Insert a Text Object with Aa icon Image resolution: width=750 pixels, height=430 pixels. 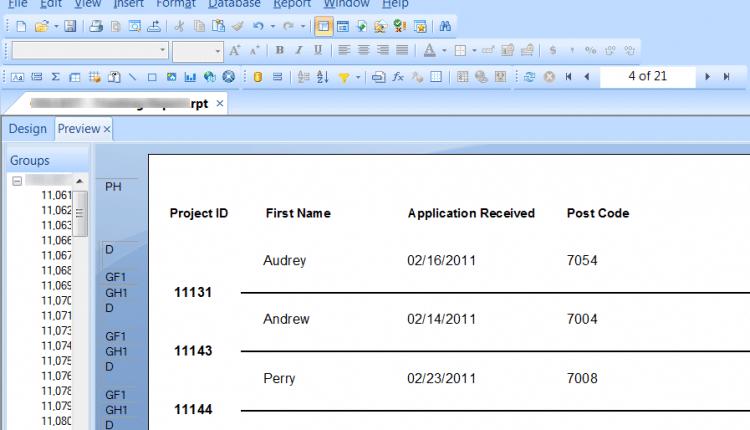click(18, 77)
